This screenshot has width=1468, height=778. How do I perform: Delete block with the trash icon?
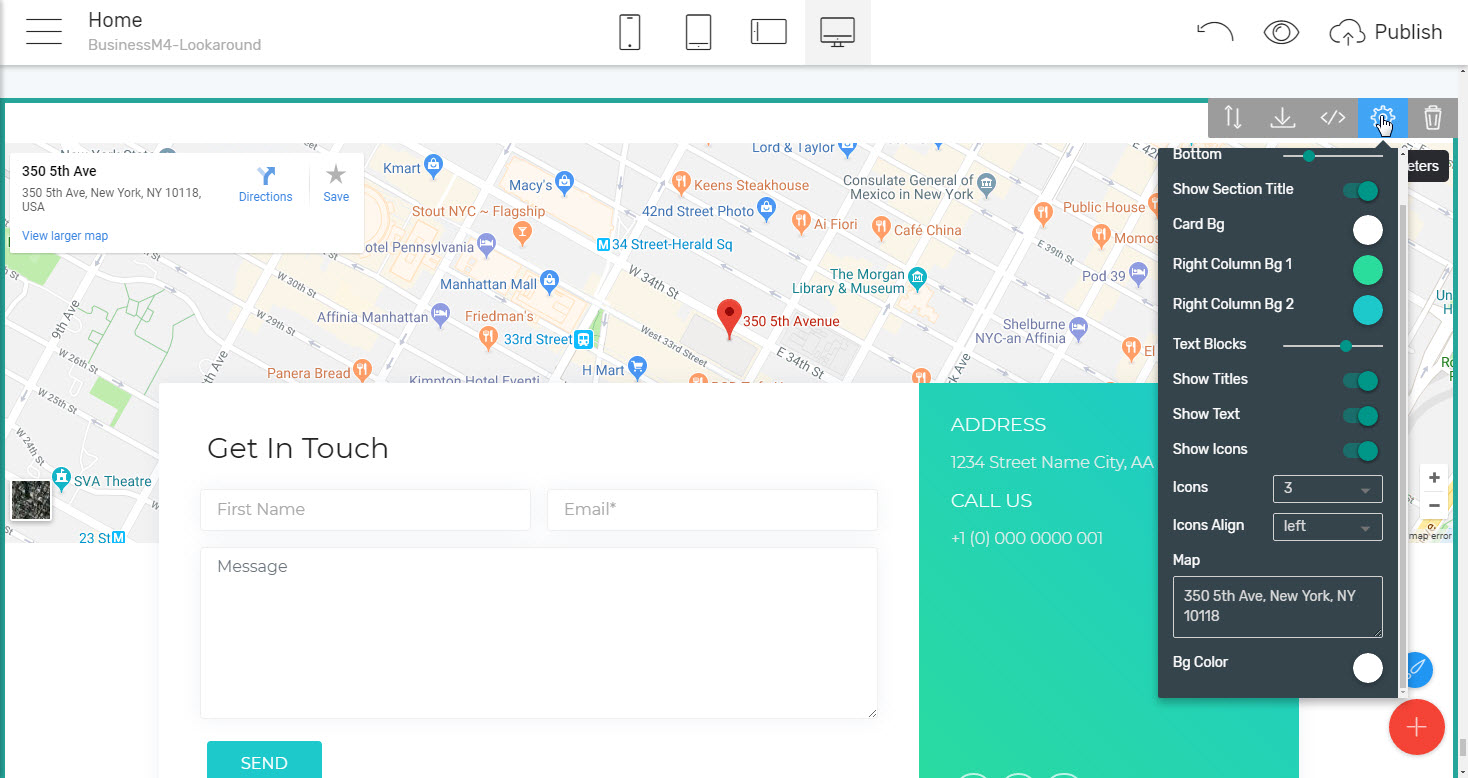click(x=1432, y=118)
